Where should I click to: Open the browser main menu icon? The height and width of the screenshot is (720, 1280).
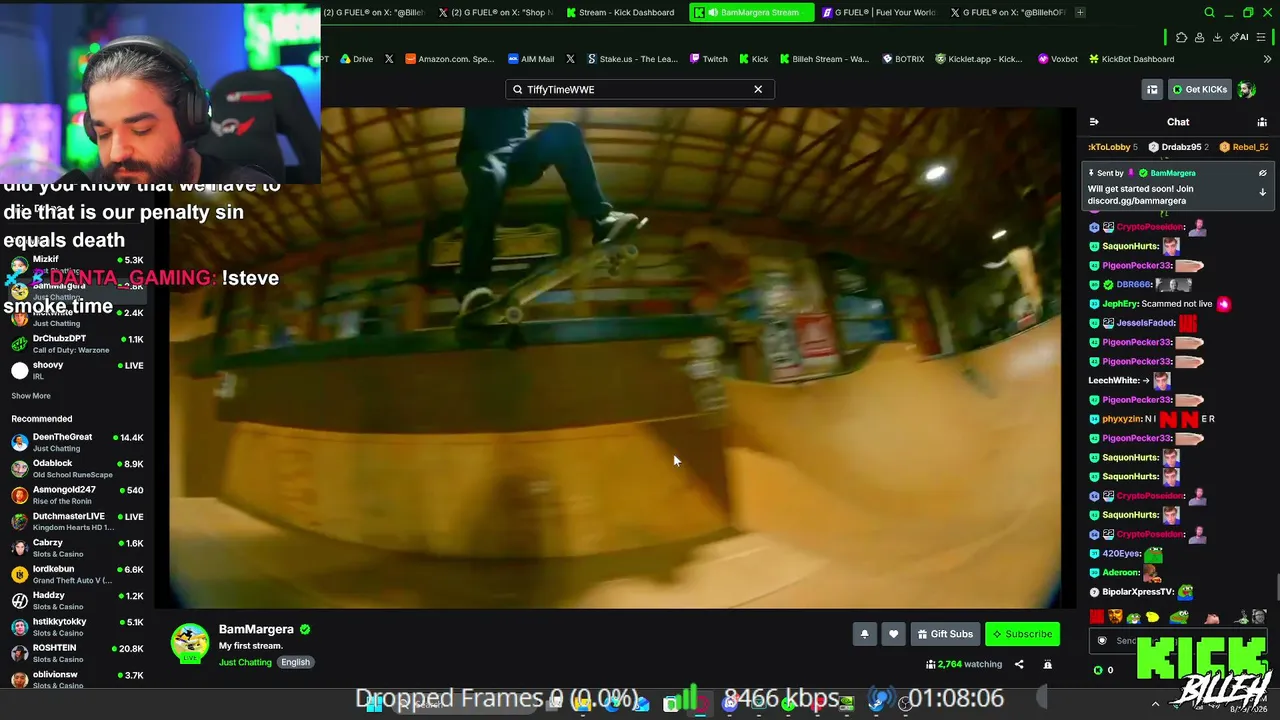[1262, 37]
